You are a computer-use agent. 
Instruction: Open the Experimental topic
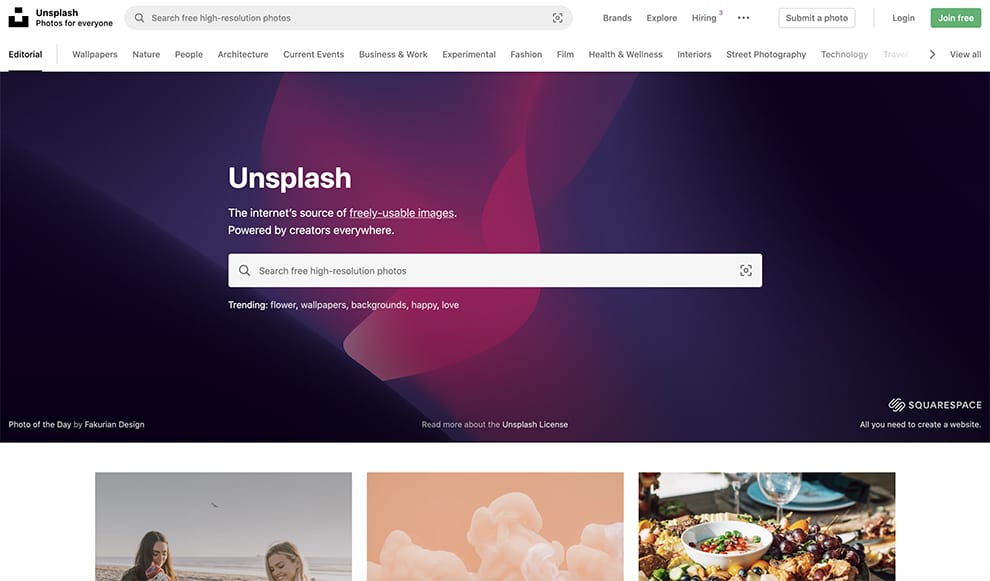tap(469, 54)
